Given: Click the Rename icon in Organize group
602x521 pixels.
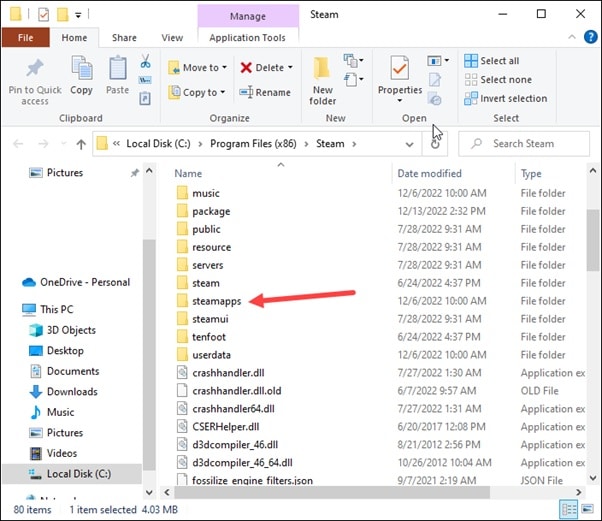Looking at the screenshot, I should 265,92.
